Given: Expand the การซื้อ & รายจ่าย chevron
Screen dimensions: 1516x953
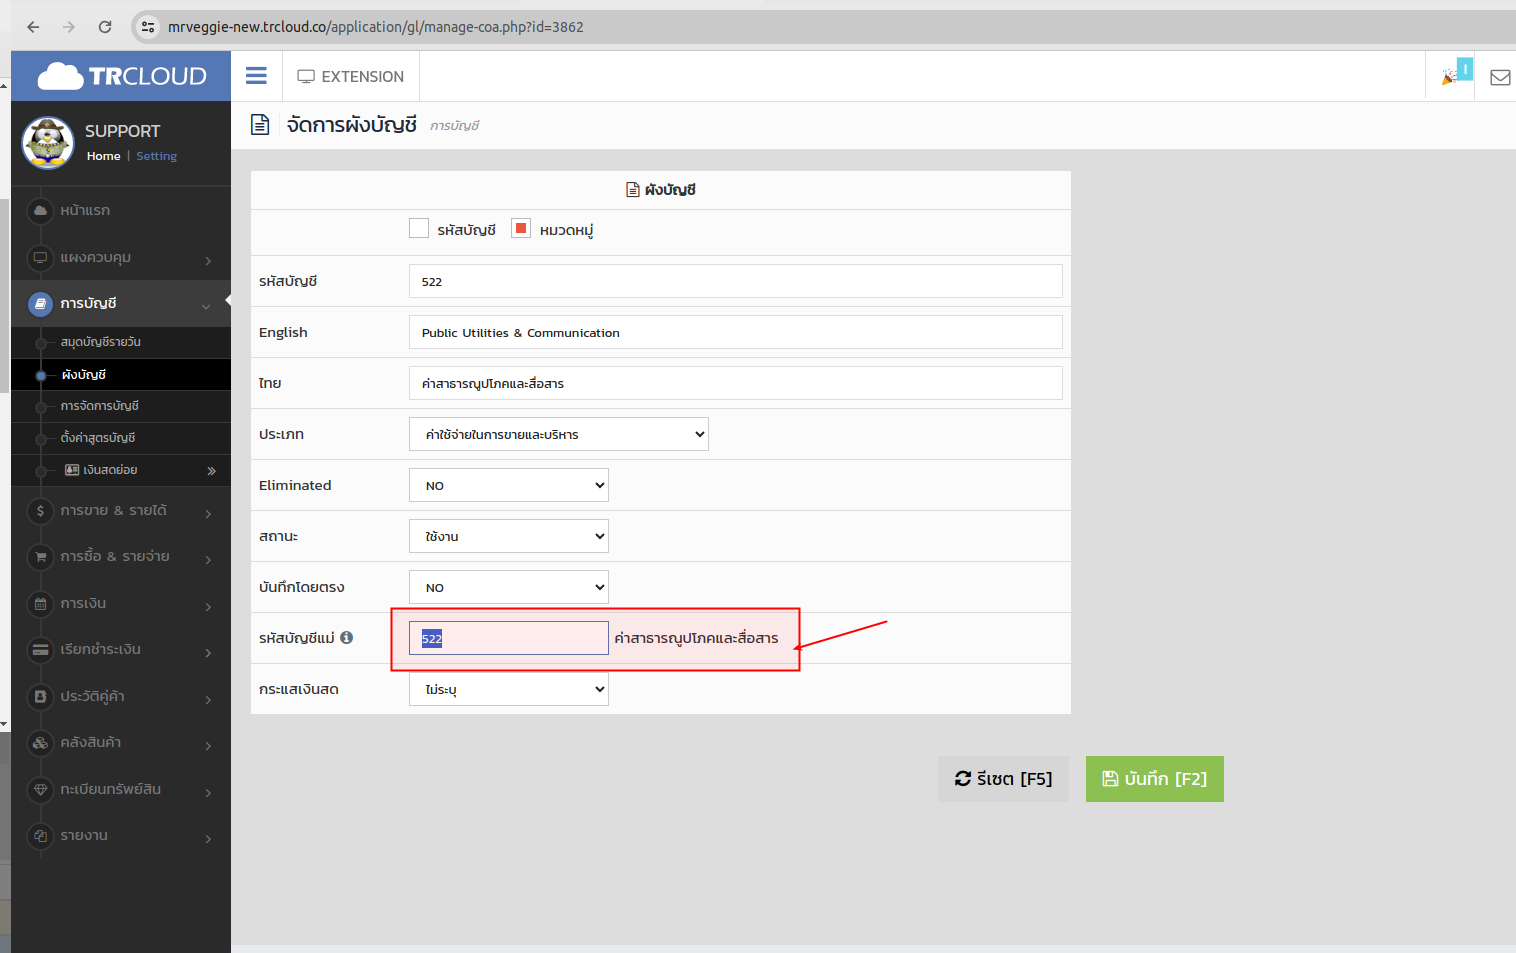Looking at the screenshot, I should [208, 559].
